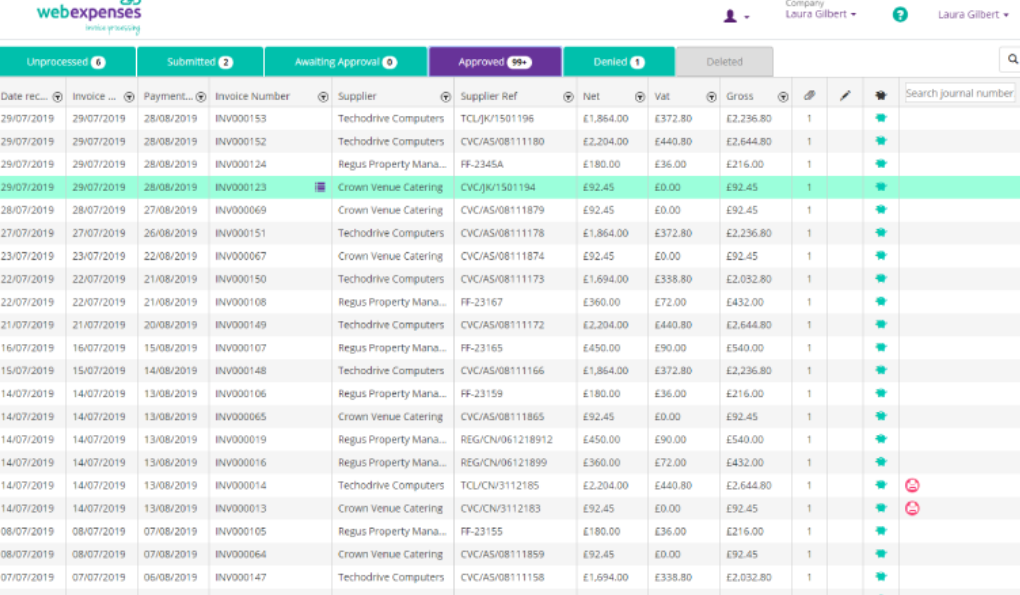The width and height of the screenshot is (1020, 595).
Task: Open the Vat column filter dropdown
Action: coord(711,97)
